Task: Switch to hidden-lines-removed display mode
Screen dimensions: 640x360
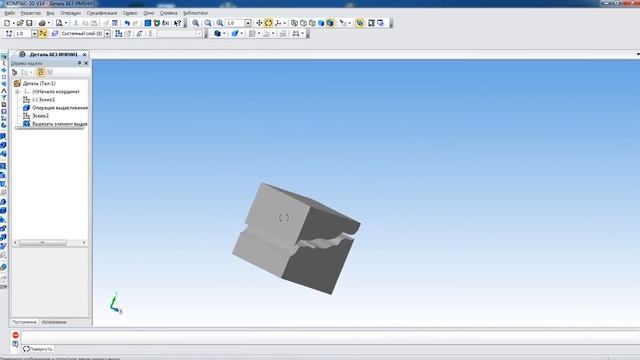Action: (x=303, y=23)
